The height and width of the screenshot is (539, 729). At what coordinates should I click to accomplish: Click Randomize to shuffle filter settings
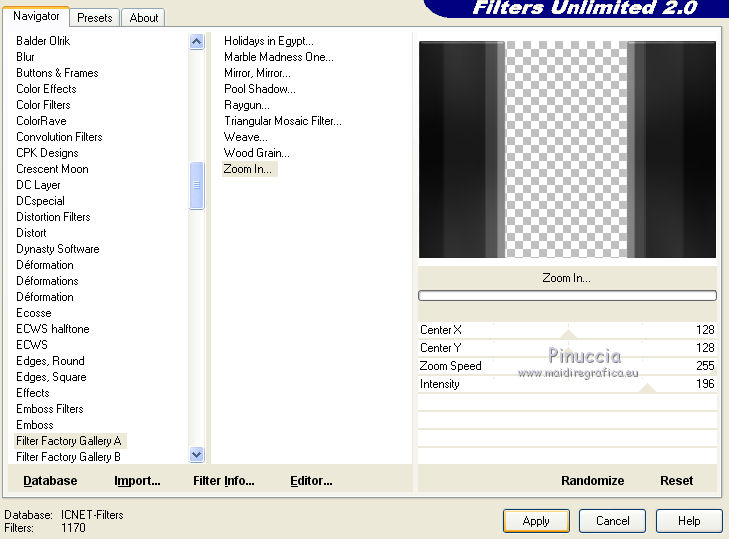[x=592, y=480]
